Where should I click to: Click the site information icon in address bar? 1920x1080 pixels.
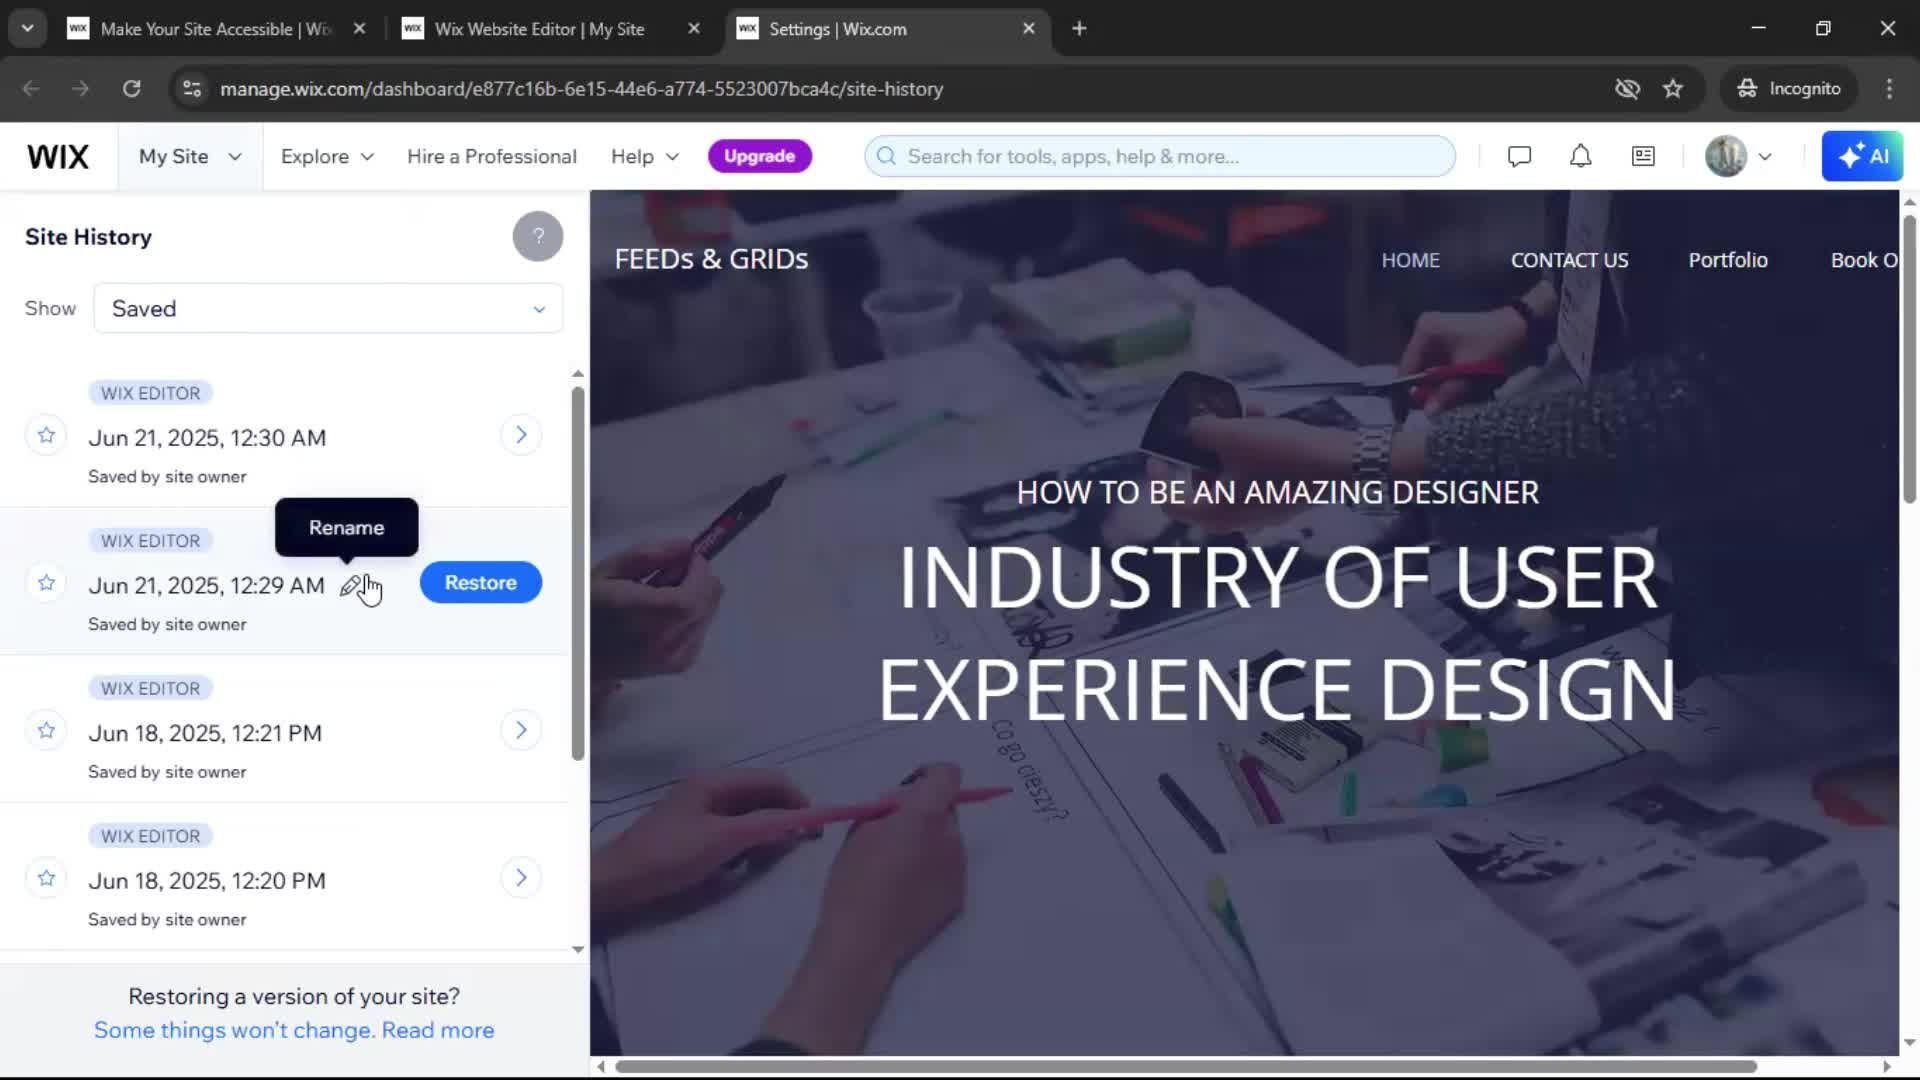pos(192,89)
